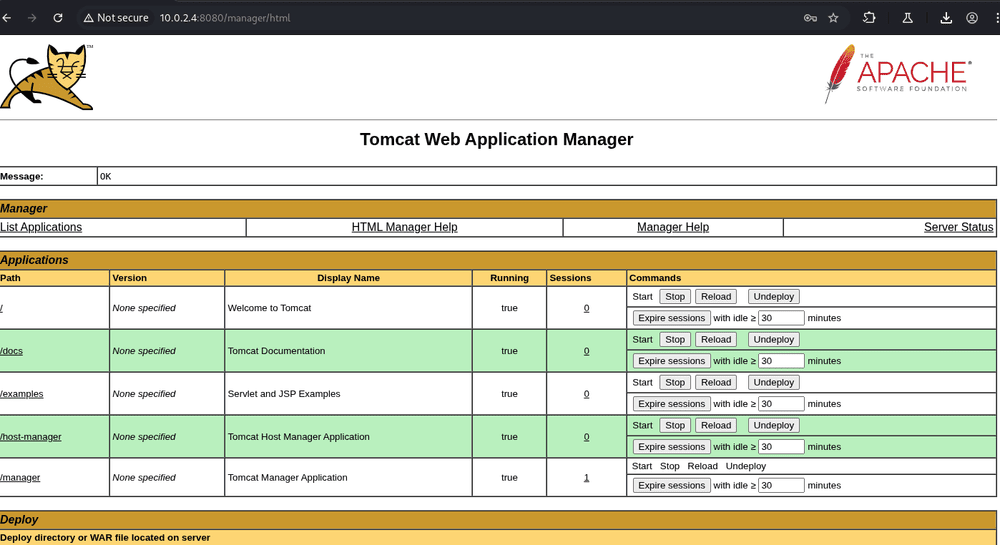Reload the /docs application
This screenshot has width=1000, height=545.
coord(716,339)
